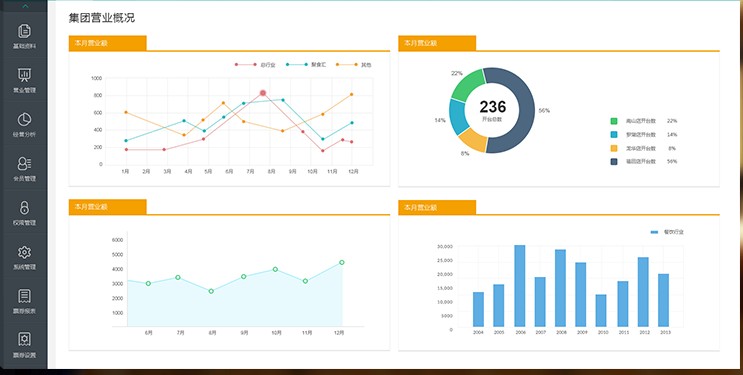Image resolution: width=743 pixels, height=375 pixels.
Task: Select the 票券设置 bottom sidebar icon
Action: 24,339
